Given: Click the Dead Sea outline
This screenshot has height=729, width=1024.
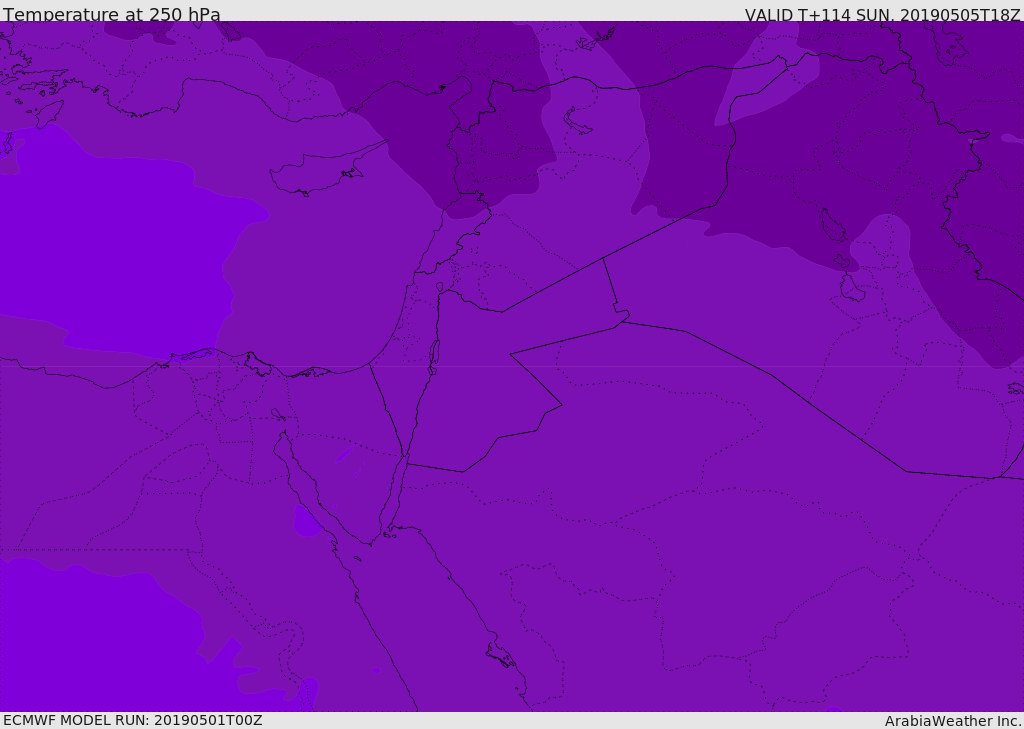Looking at the screenshot, I should (434, 355).
